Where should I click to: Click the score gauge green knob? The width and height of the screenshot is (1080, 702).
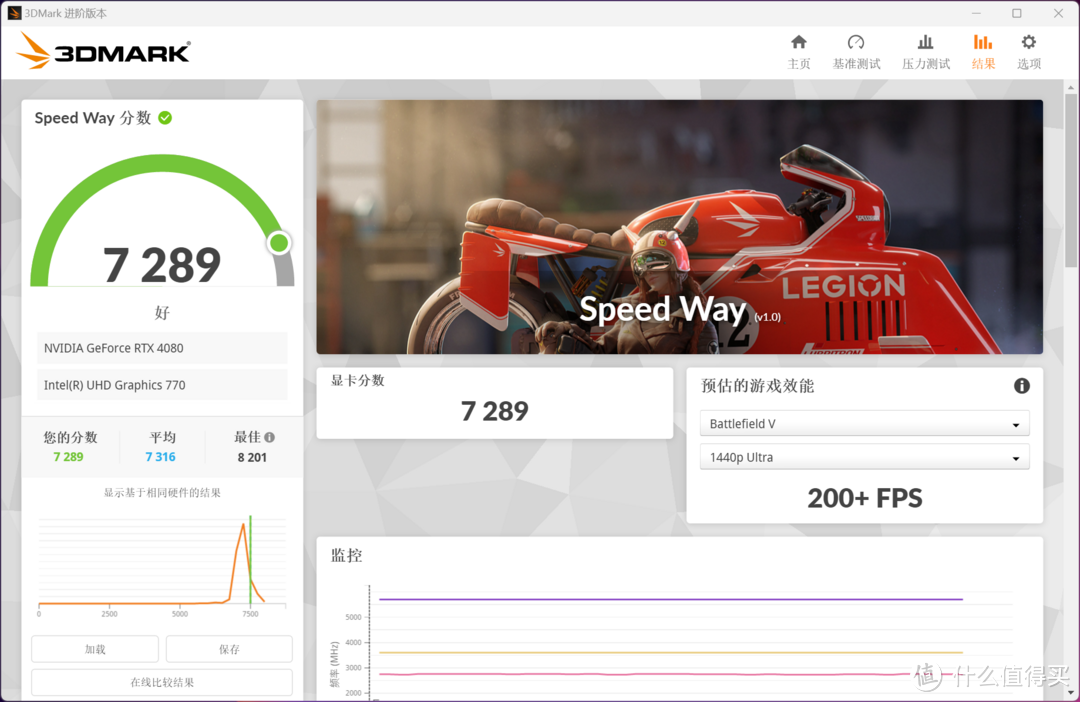coord(279,242)
